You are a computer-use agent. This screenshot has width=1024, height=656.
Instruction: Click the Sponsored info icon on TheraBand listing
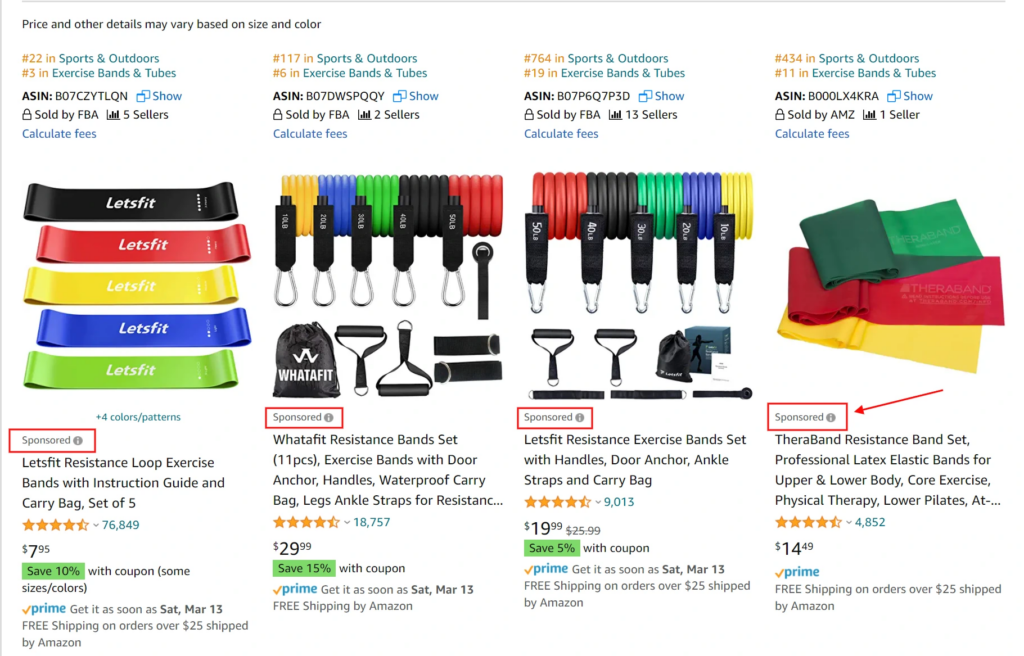pos(830,417)
